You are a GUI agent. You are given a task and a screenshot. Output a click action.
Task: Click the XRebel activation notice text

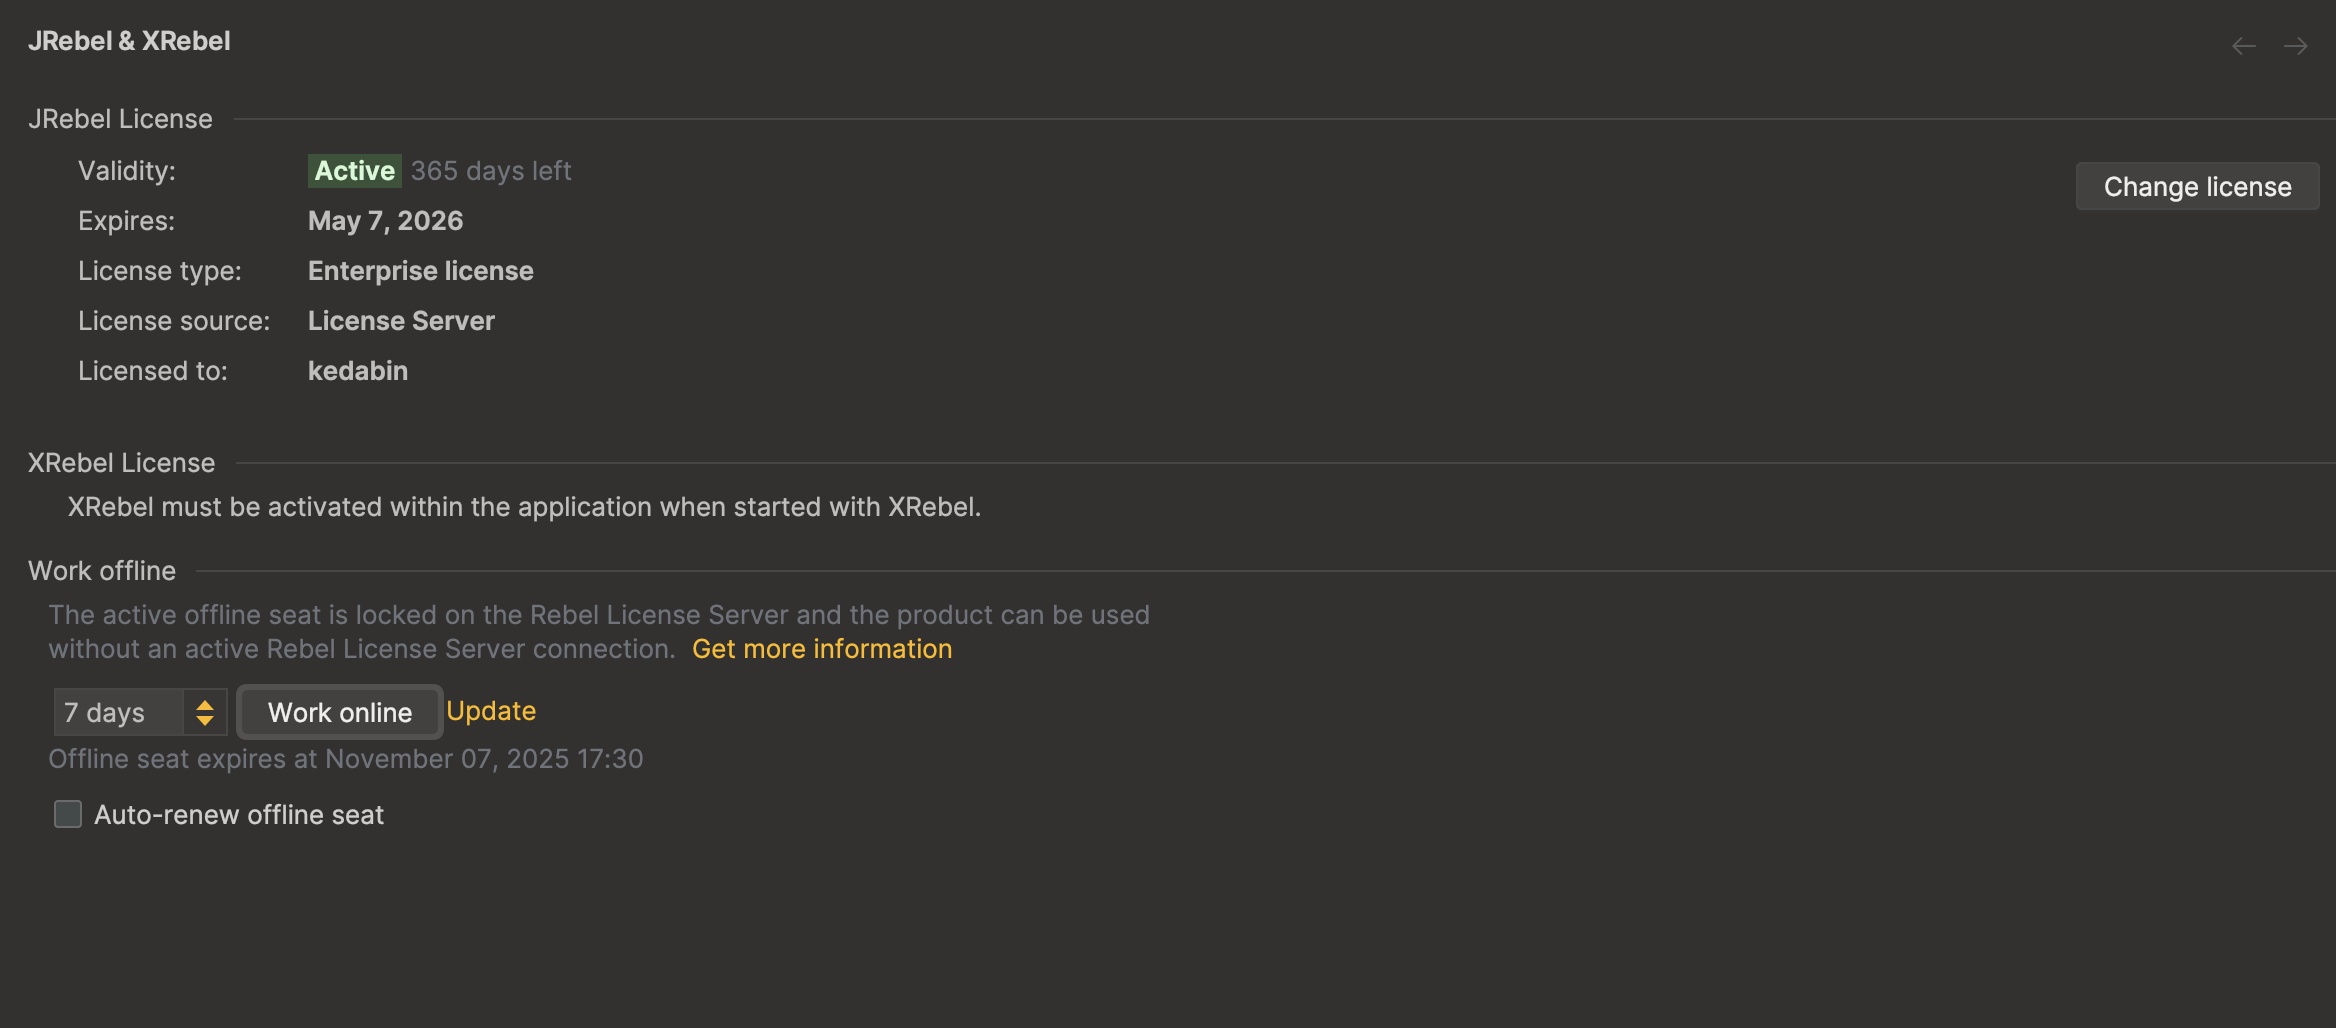click(524, 507)
